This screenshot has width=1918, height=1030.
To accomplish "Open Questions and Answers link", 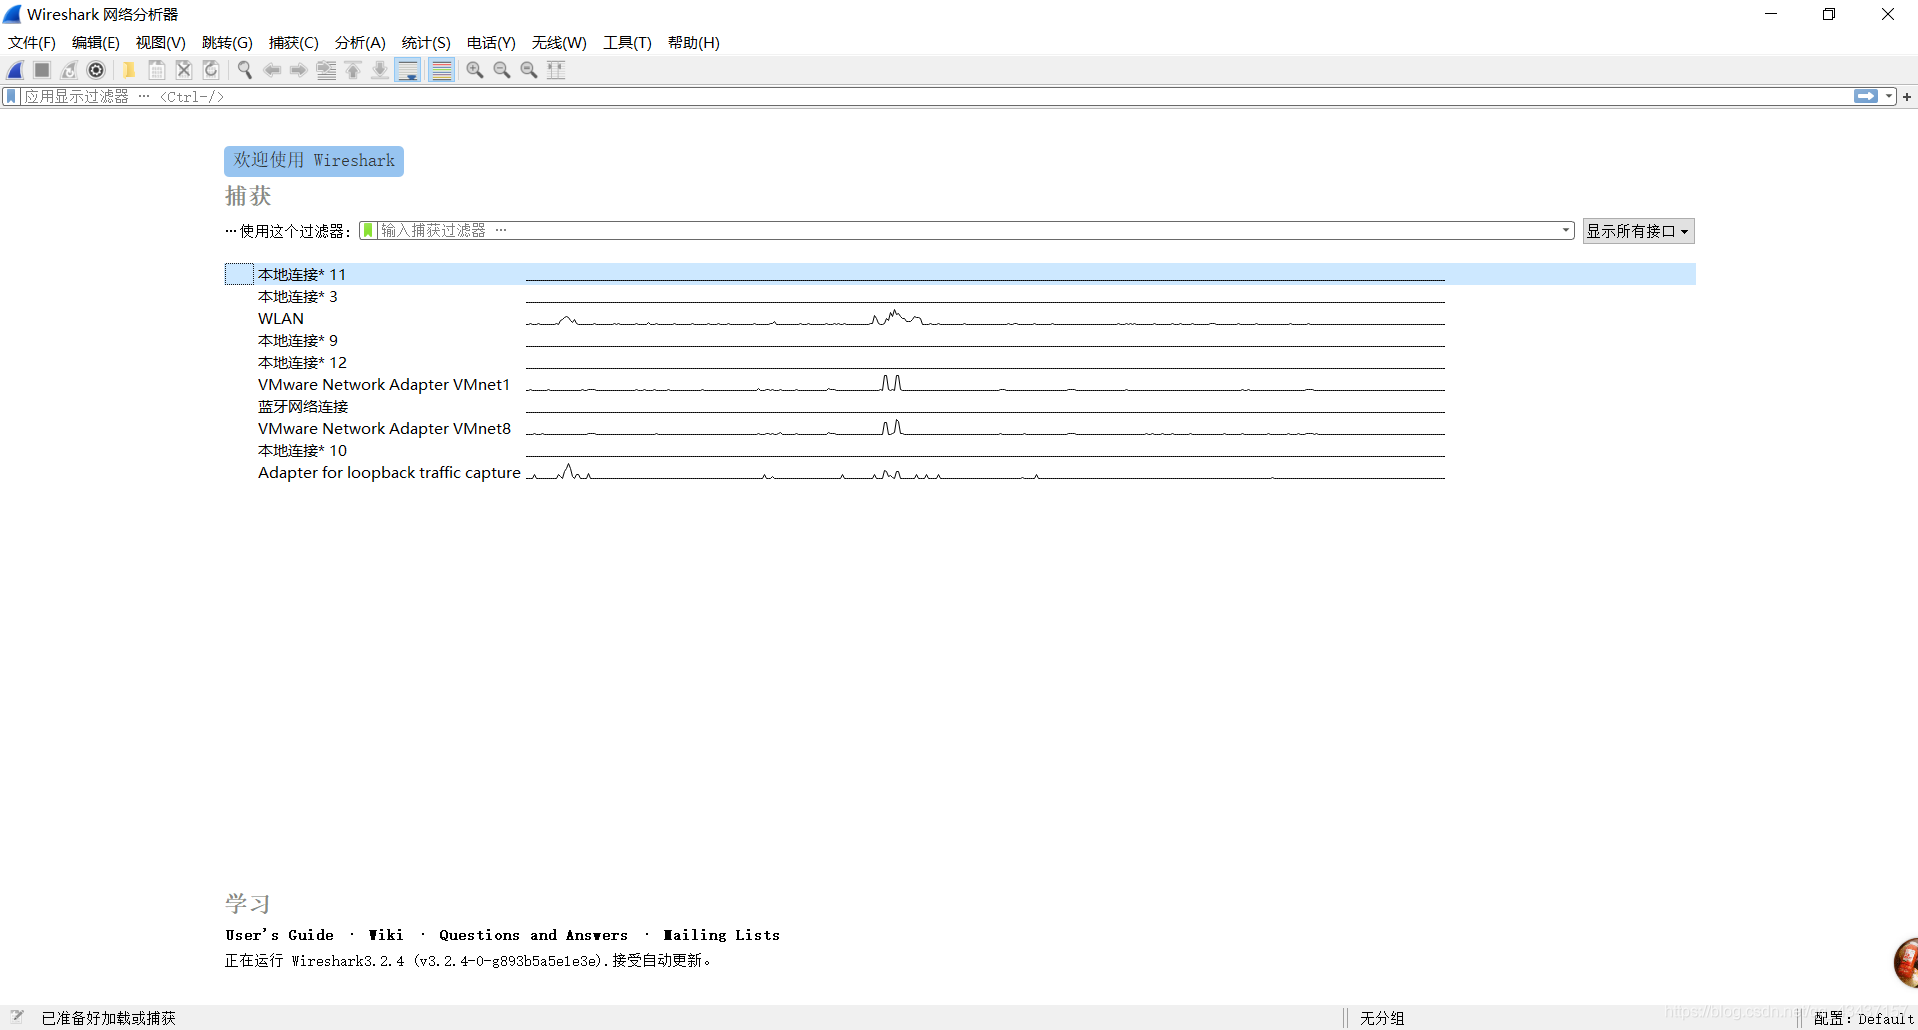I will pos(534,935).
